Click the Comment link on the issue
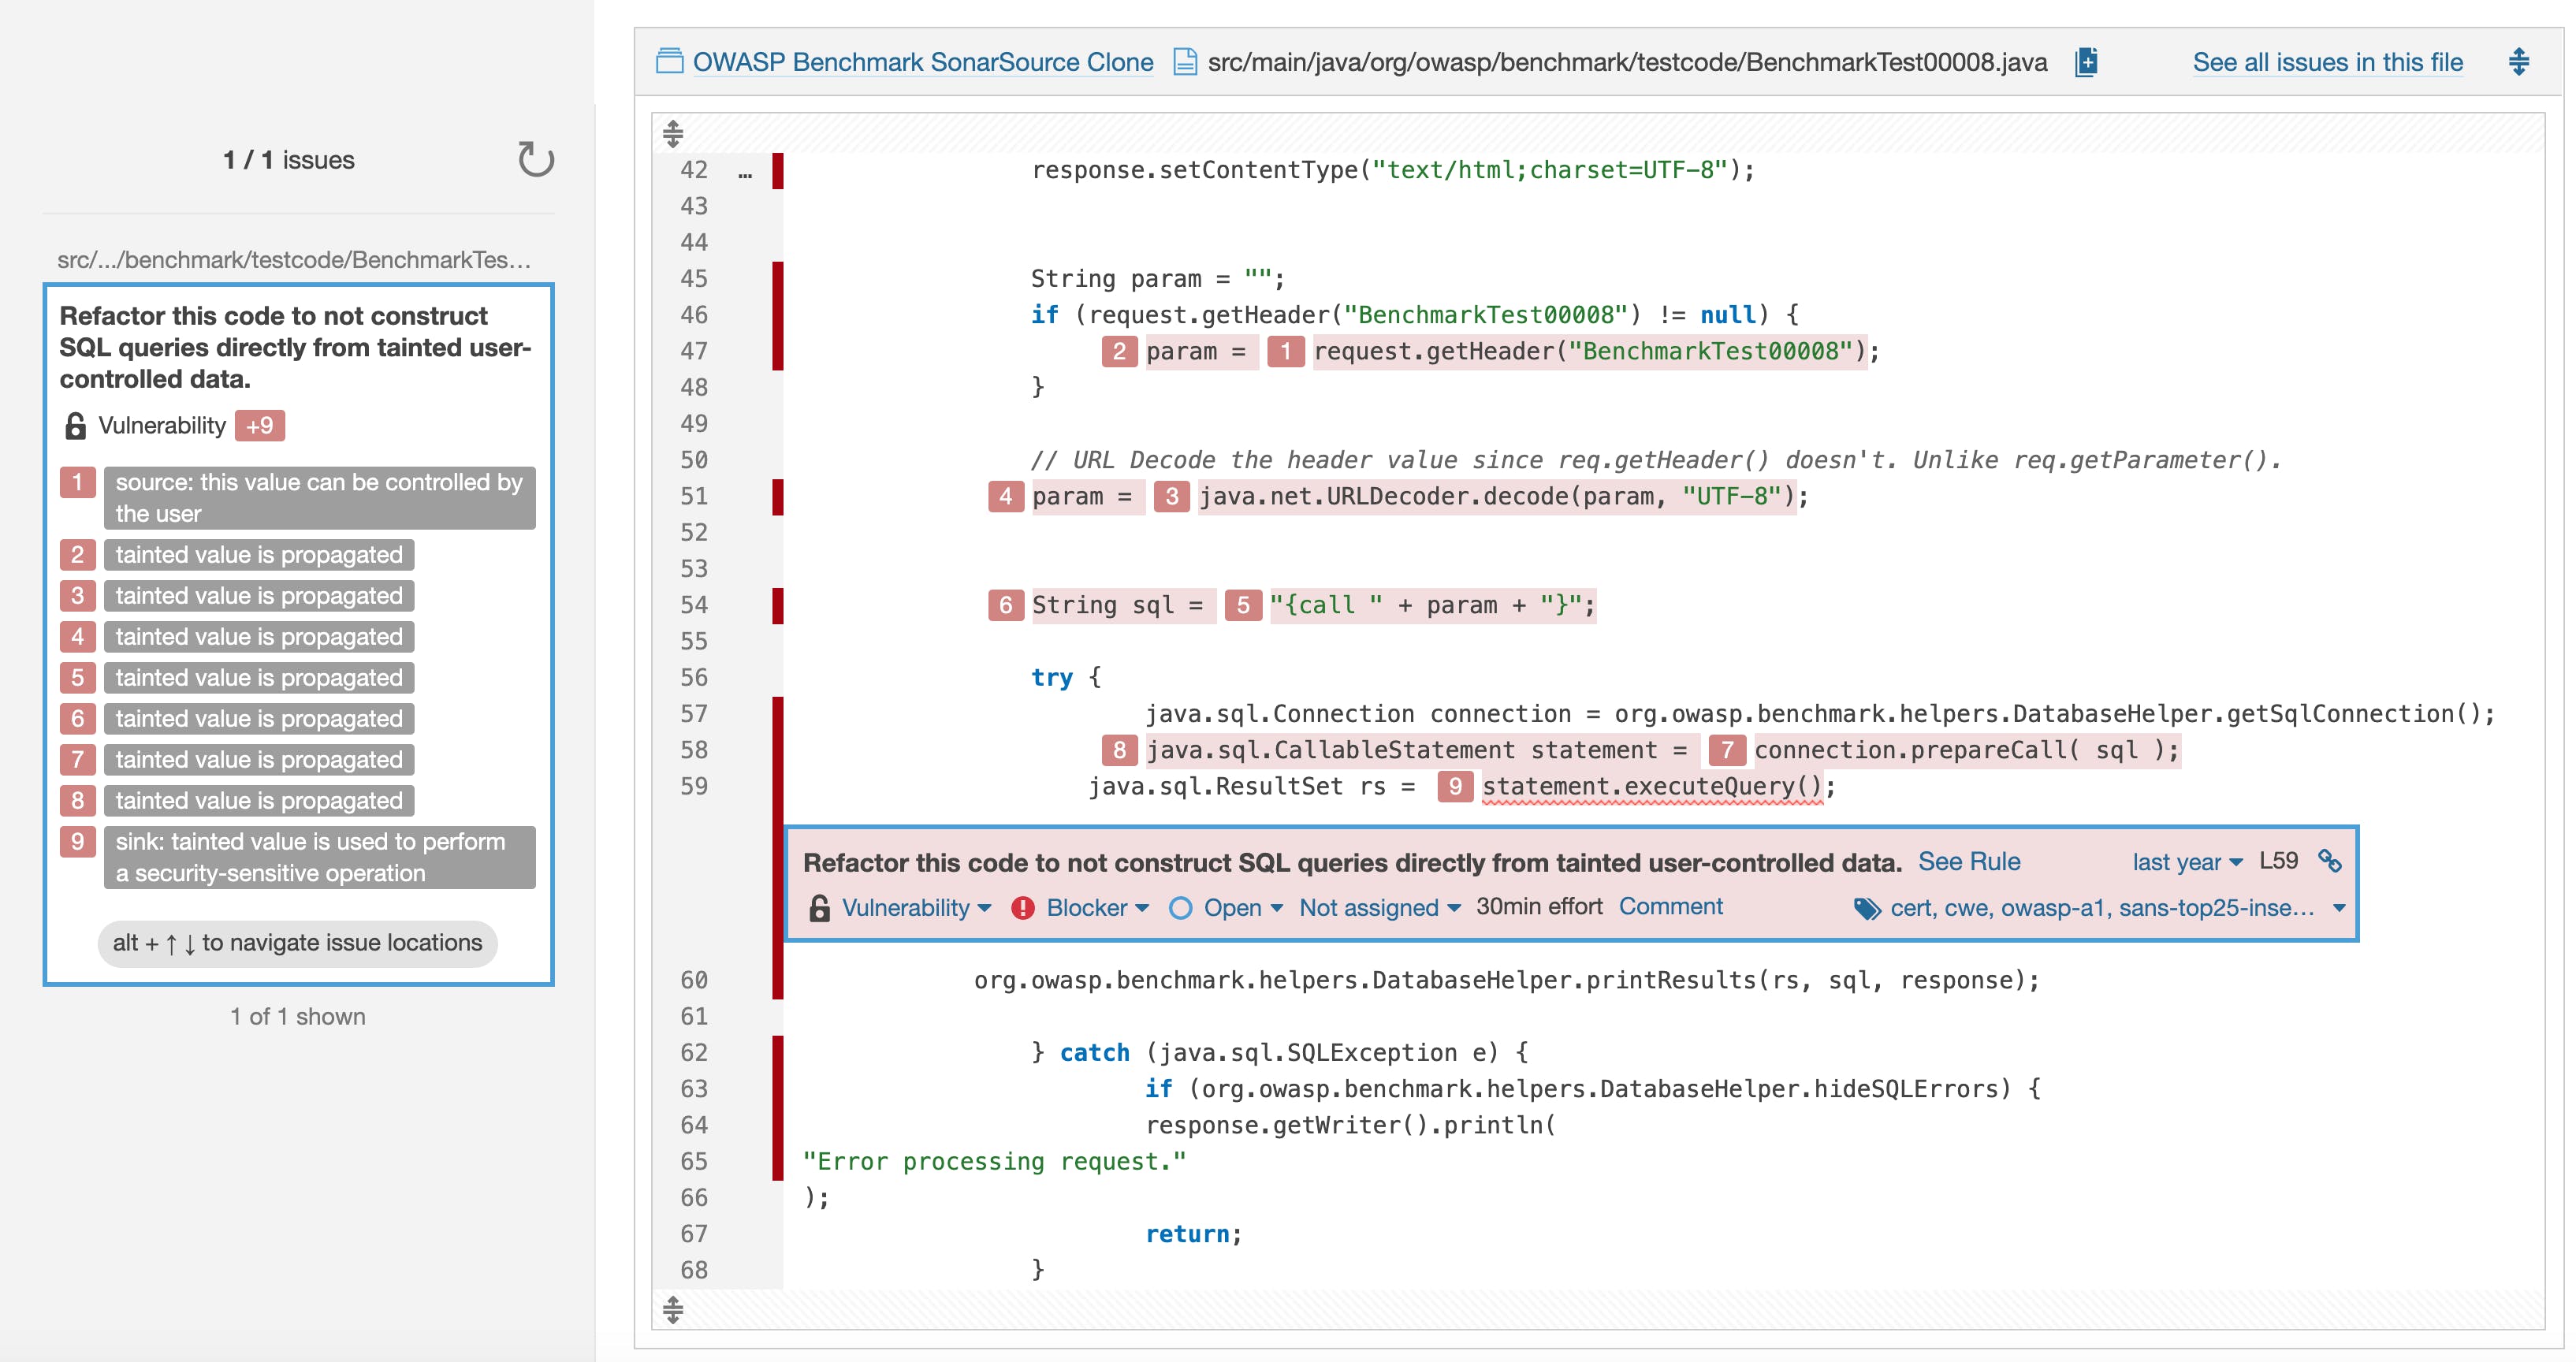 pos(1670,906)
